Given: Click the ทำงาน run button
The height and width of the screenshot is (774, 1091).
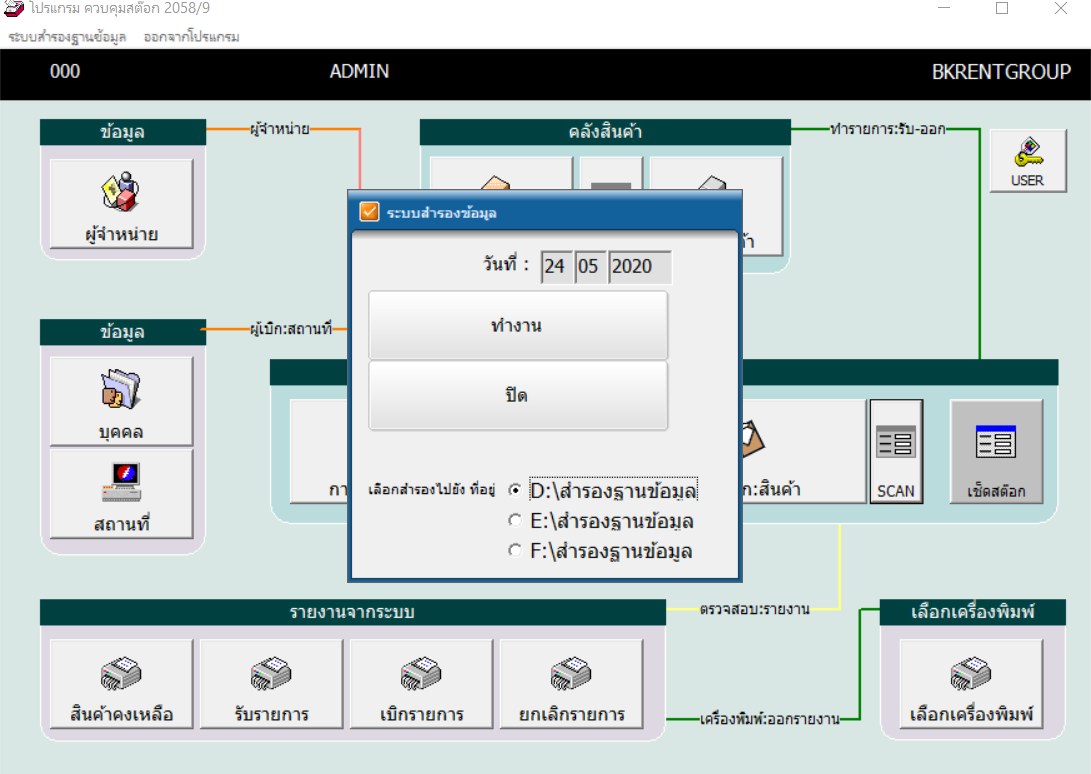Looking at the screenshot, I should pos(518,325).
